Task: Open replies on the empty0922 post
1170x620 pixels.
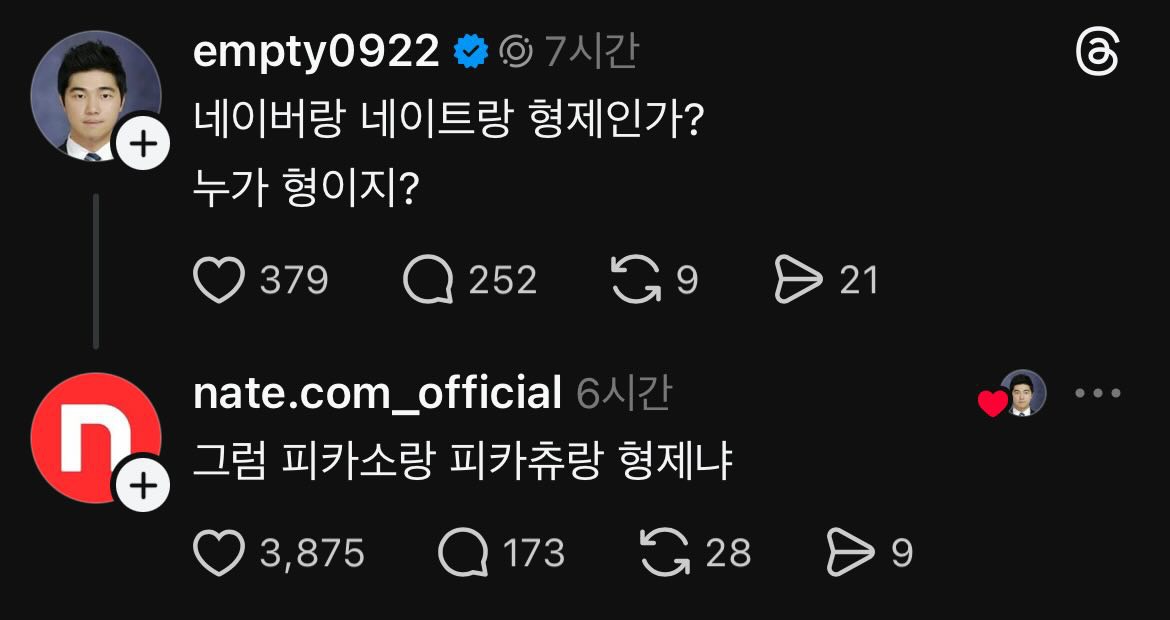Action: (427, 281)
